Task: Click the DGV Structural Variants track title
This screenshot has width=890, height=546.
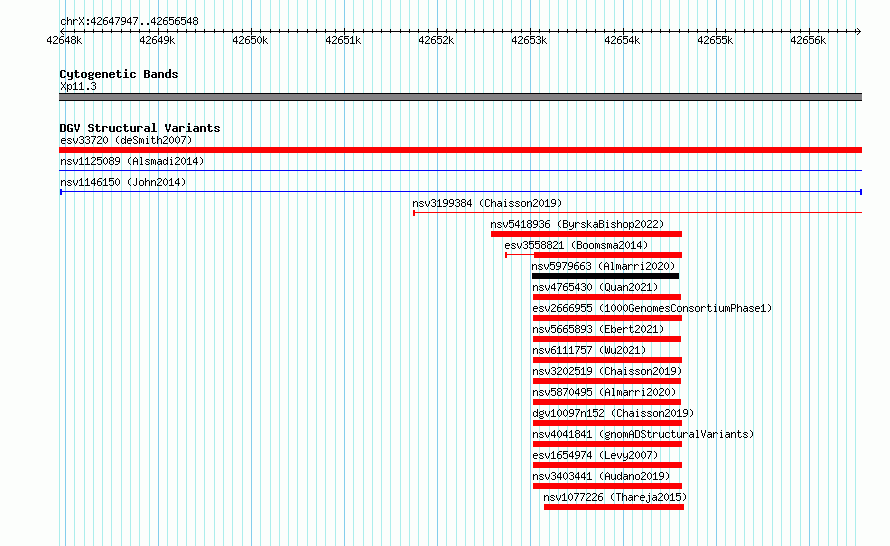Action: point(140,128)
